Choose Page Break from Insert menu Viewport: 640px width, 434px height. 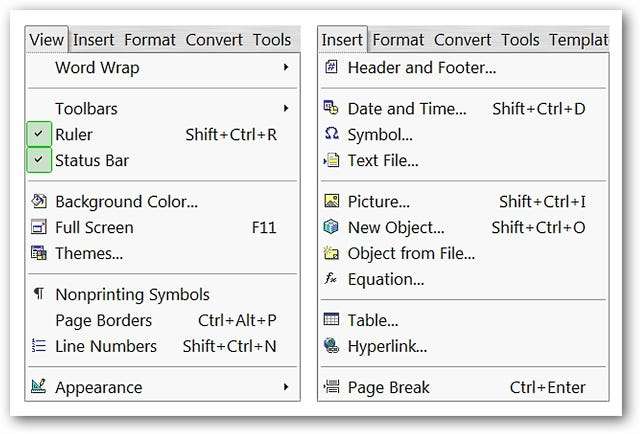click(388, 387)
